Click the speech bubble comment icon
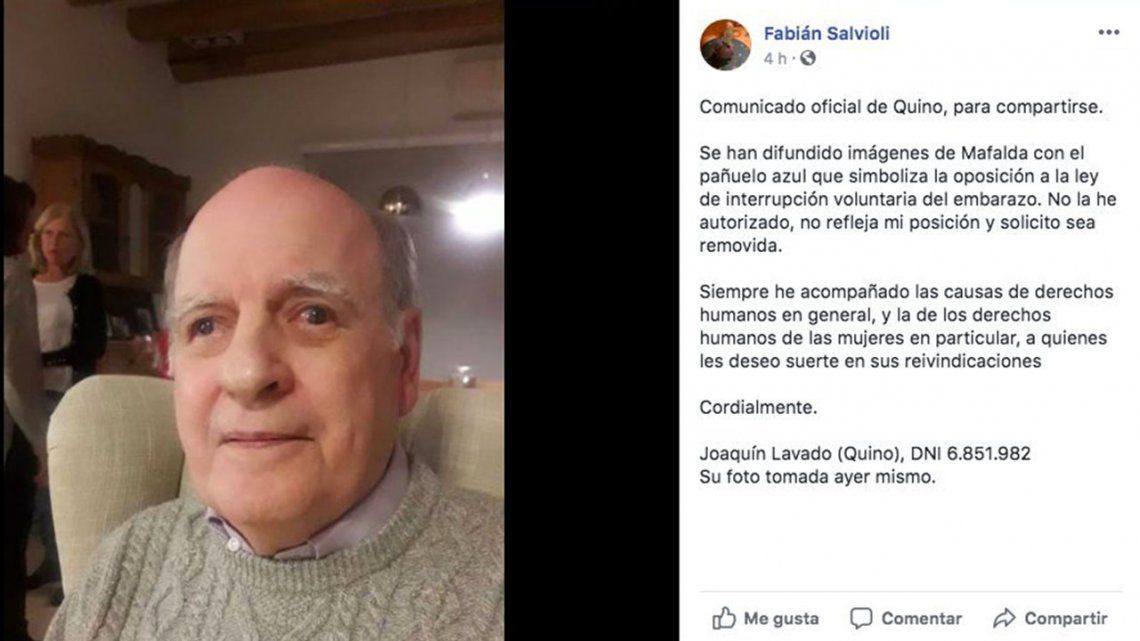Image resolution: width=1140 pixels, height=641 pixels. coord(861,618)
